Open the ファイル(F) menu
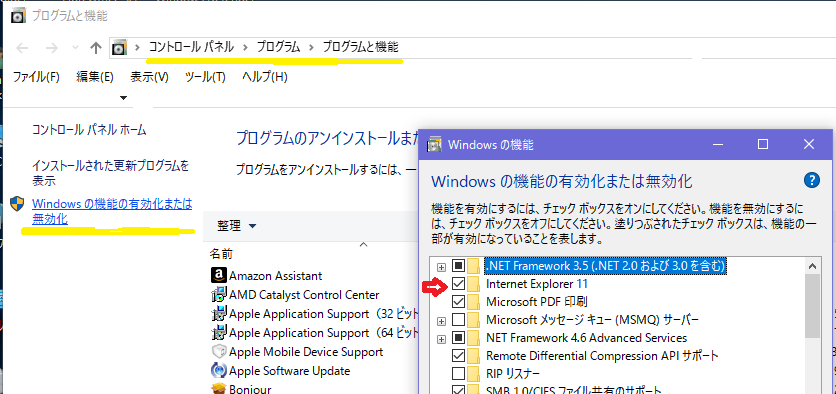Screen dimensions: 836x394 (36, 77)
